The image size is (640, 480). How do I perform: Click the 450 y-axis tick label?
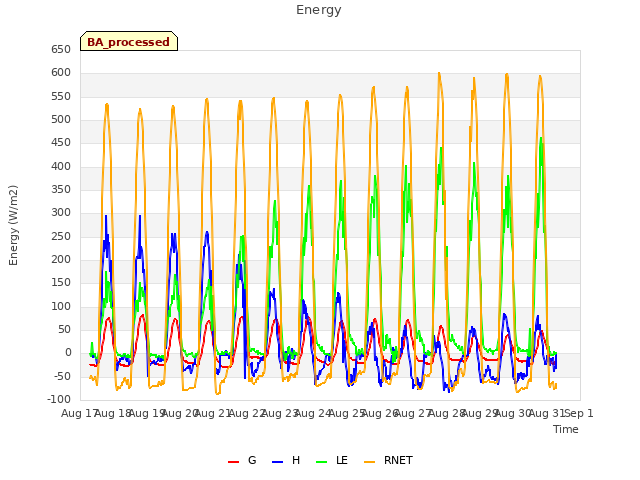[x=61, y=142]
